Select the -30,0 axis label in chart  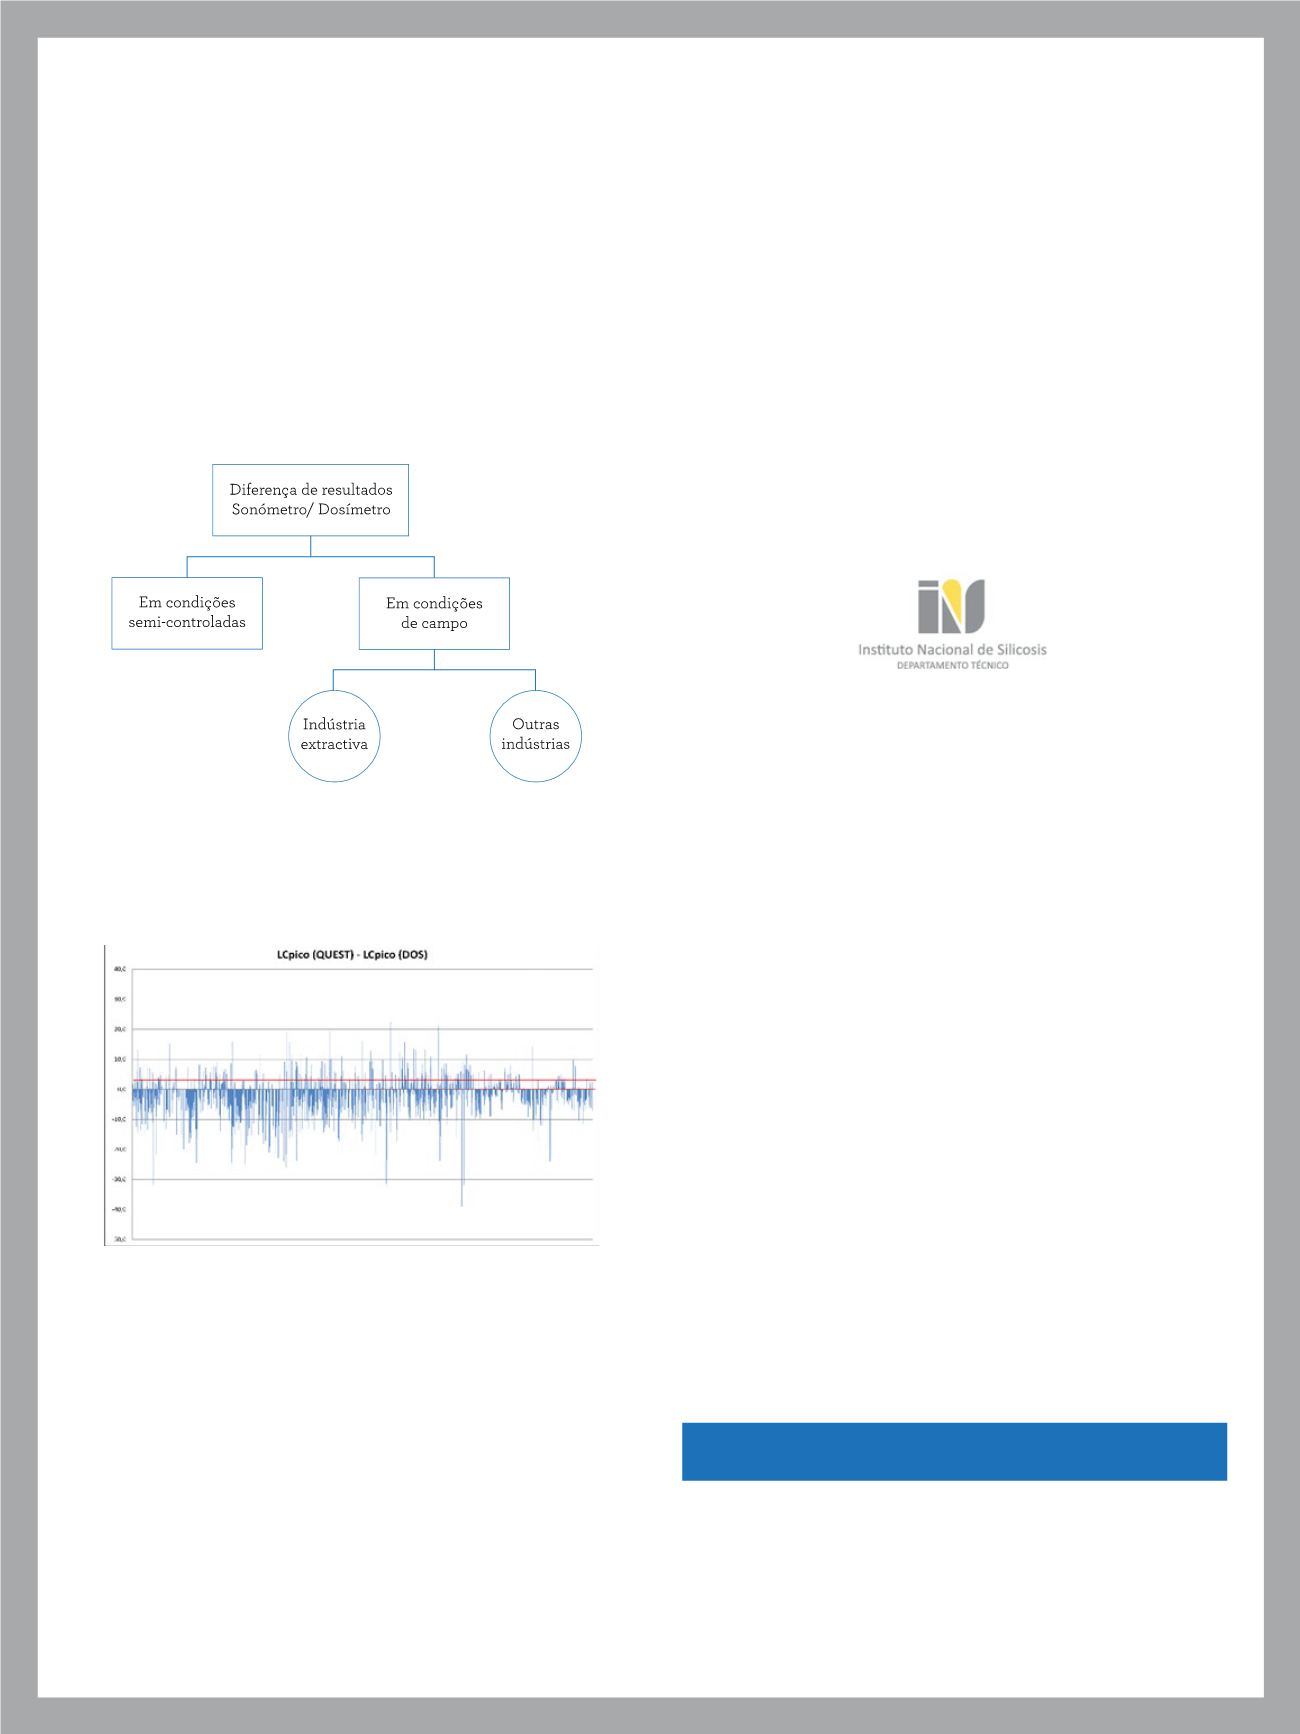coord(118,1180)
